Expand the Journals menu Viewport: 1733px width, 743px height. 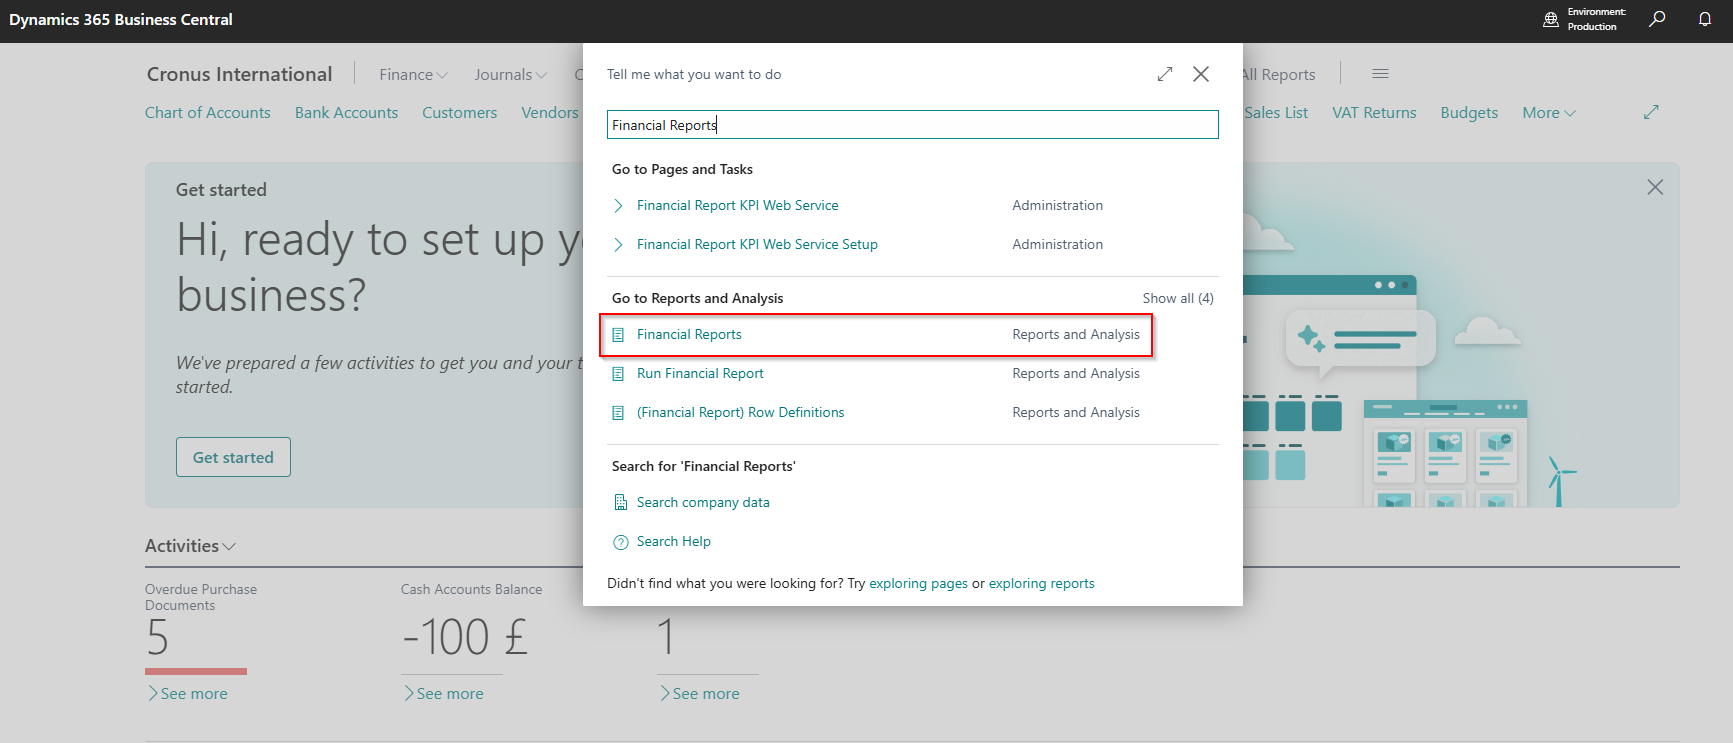(x=511, y=74)
